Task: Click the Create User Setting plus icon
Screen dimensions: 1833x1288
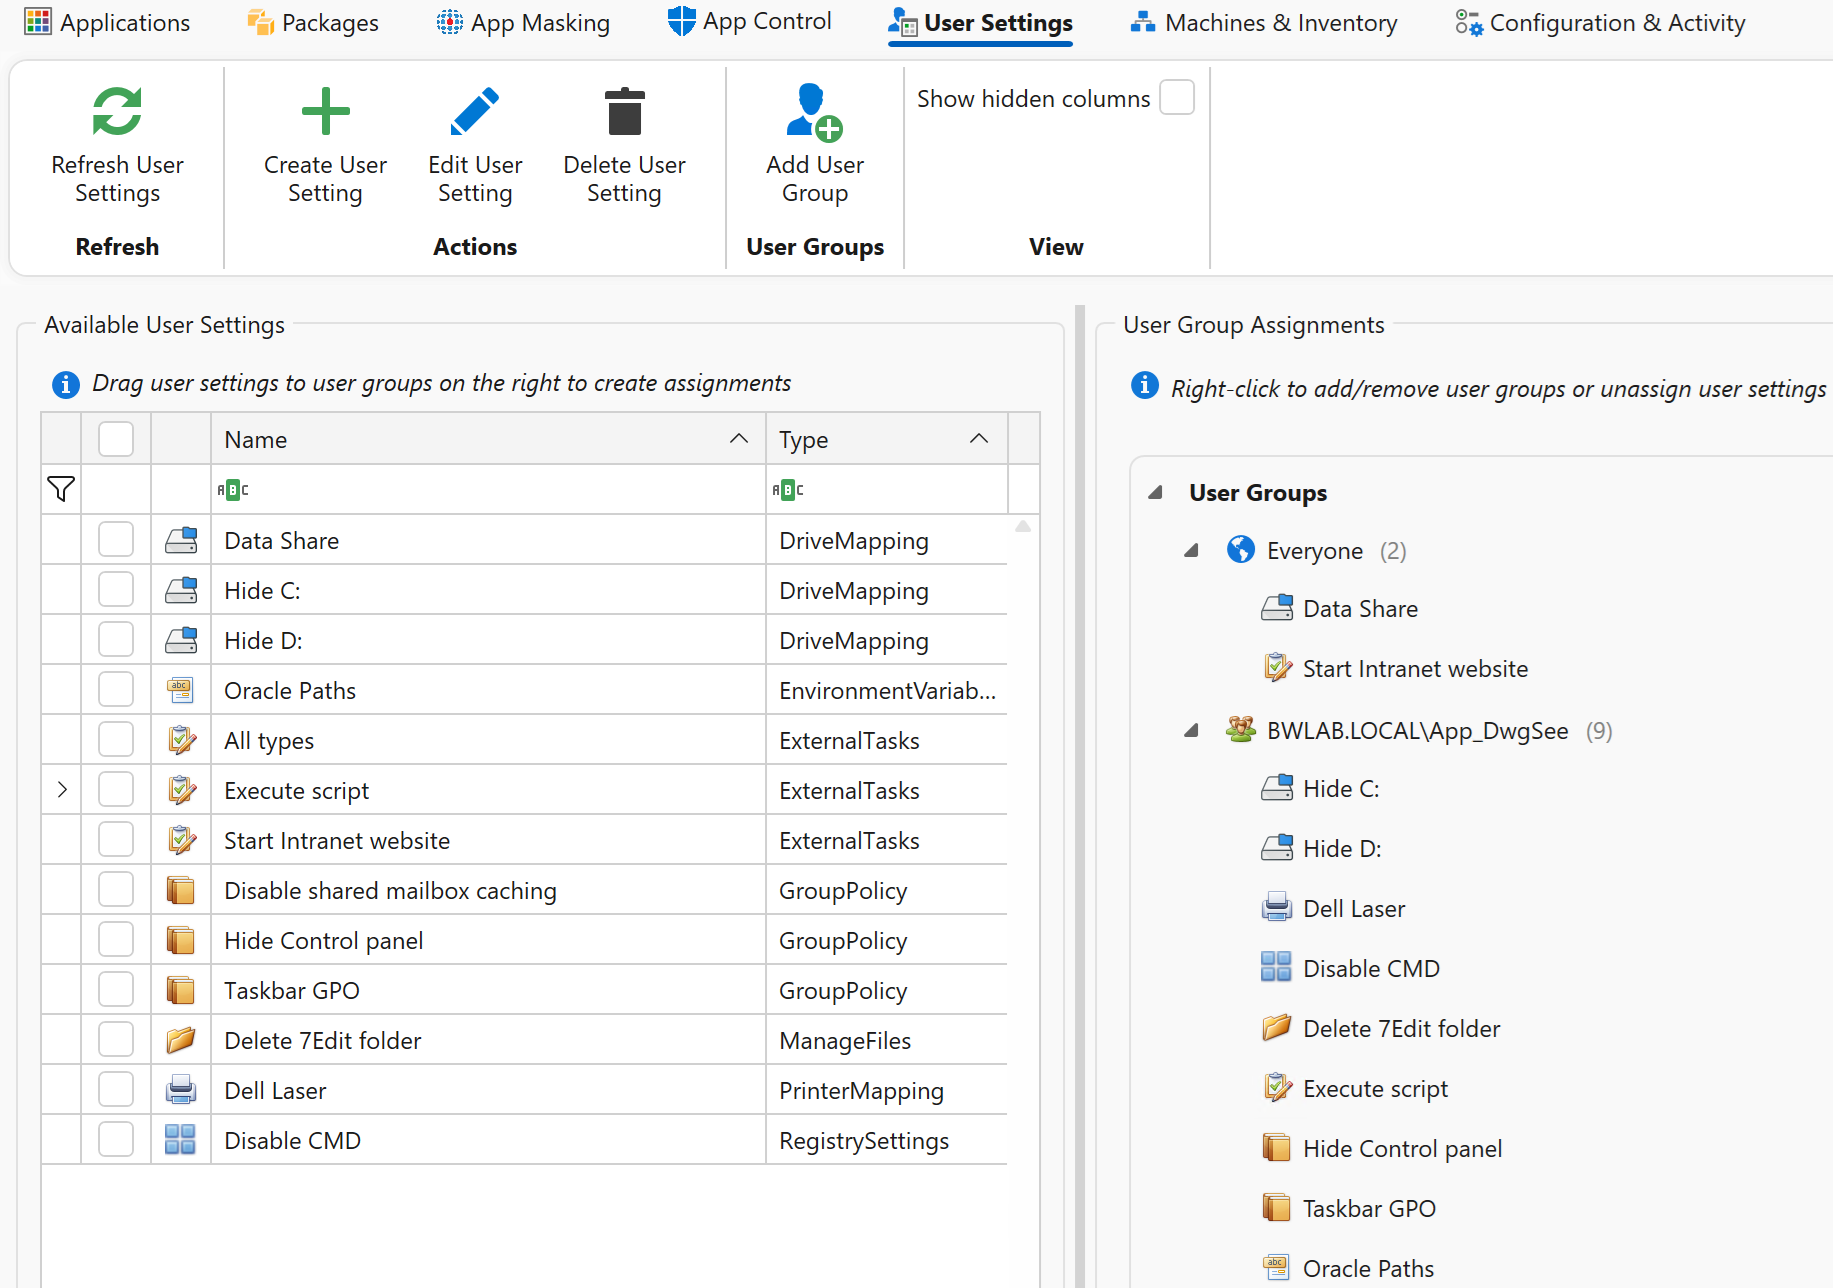Action: tap(325, 111)
